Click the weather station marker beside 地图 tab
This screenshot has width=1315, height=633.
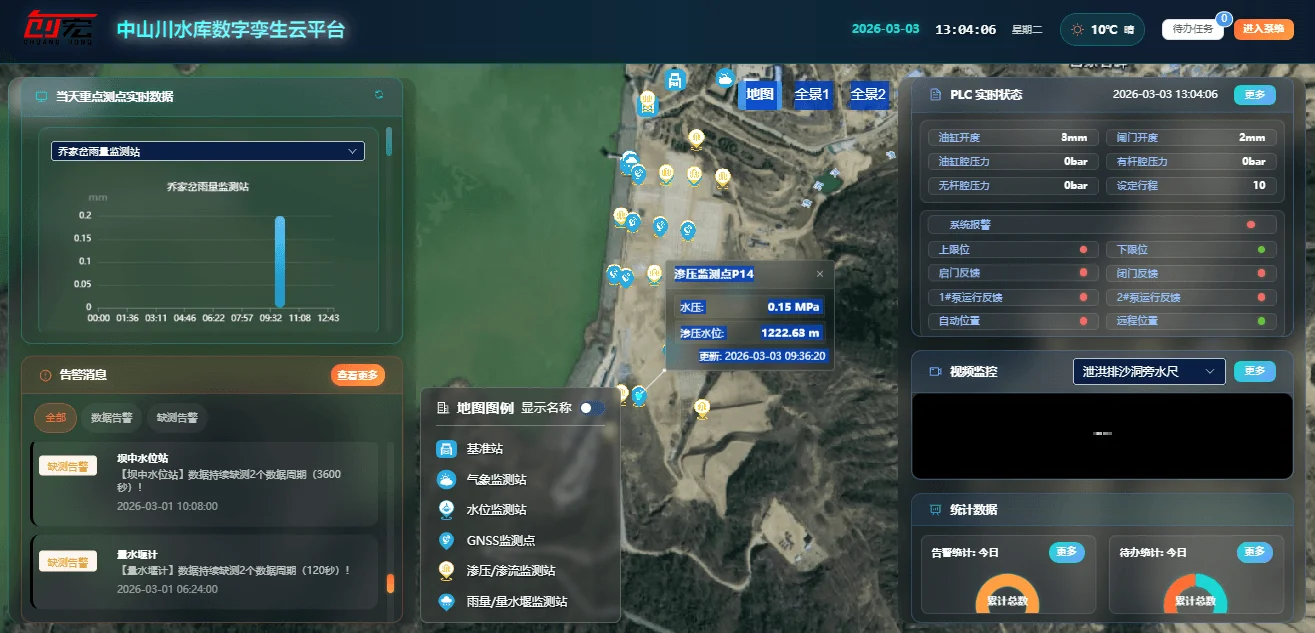[x=725, y=78]
